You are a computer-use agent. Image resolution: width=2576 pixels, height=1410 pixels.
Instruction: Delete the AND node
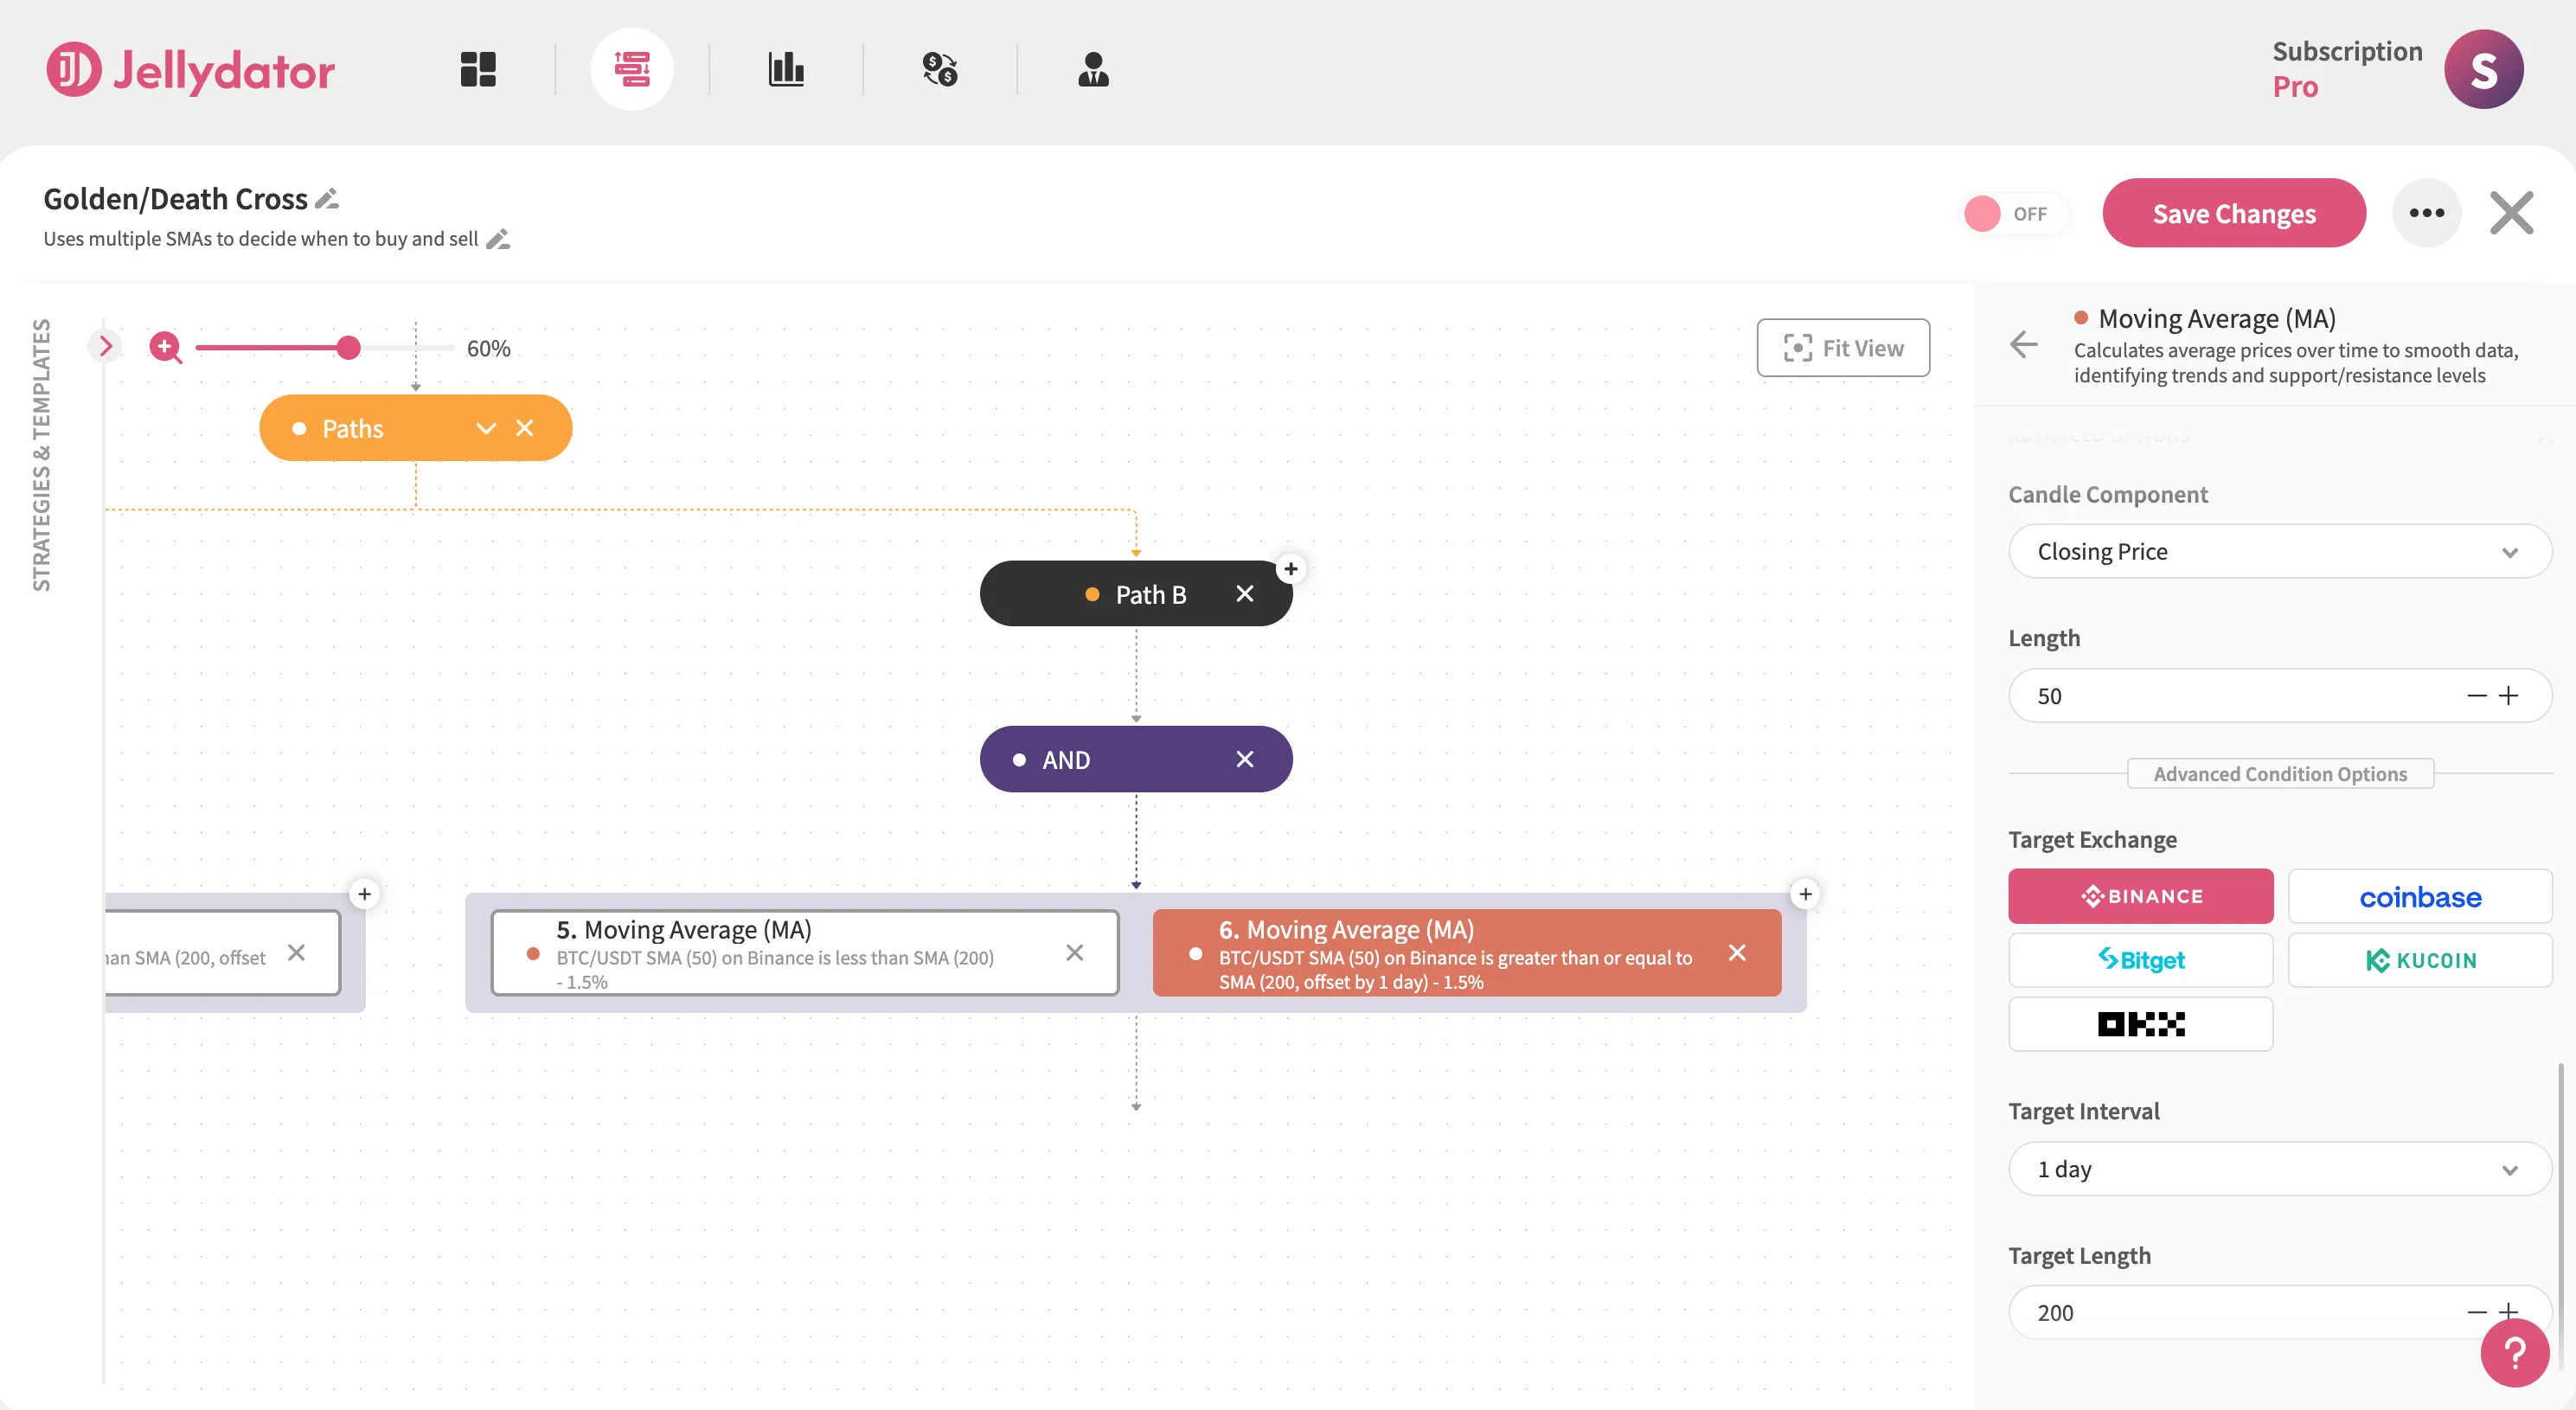[x=1245, y=759]
